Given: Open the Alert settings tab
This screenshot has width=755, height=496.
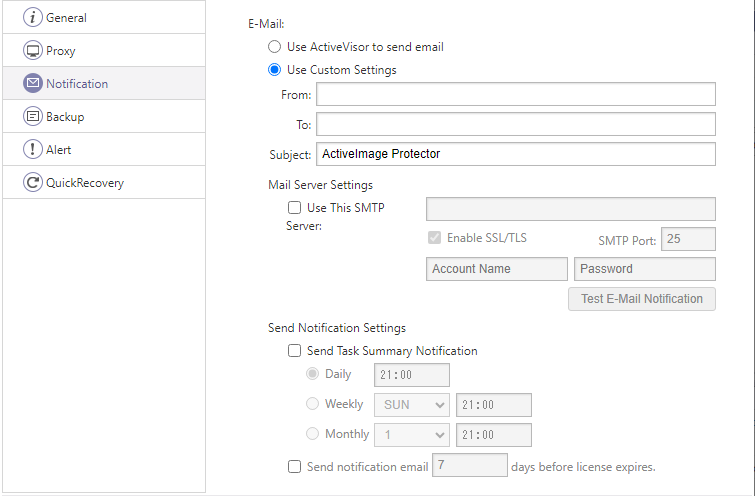Looking at the screenshot, I should [x=104, y=149].
